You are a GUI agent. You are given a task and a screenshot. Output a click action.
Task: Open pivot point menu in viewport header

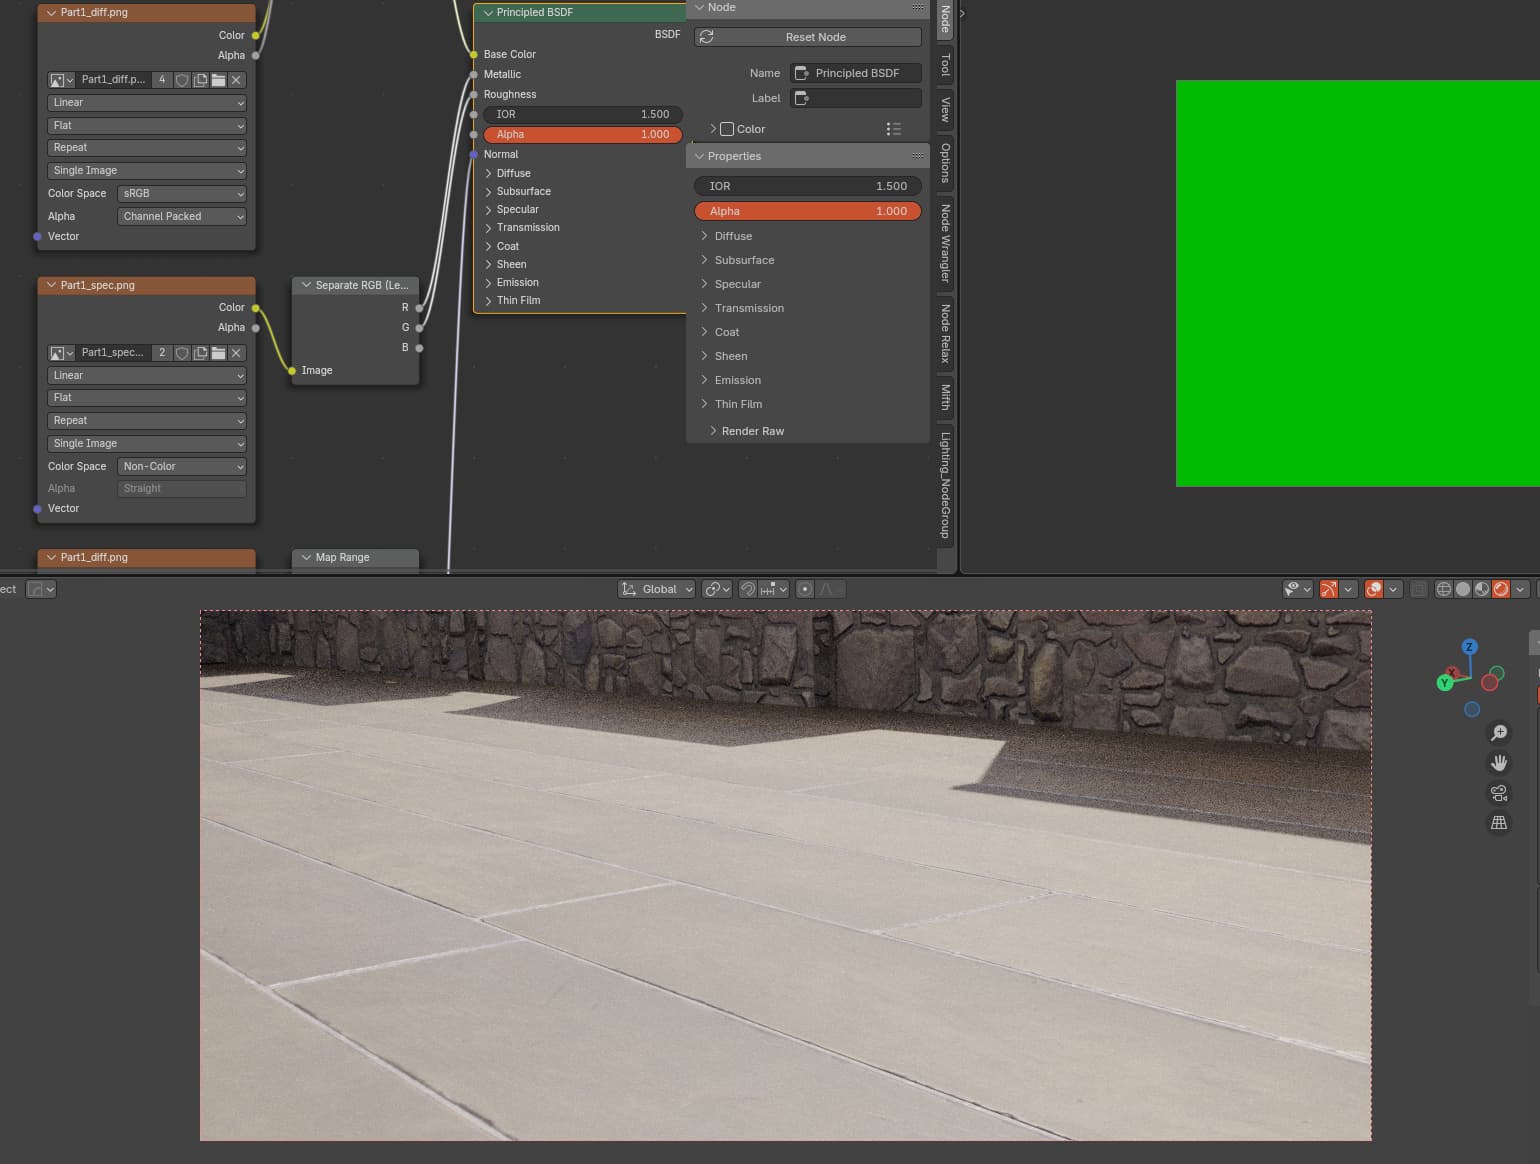[x=717, y=589]
